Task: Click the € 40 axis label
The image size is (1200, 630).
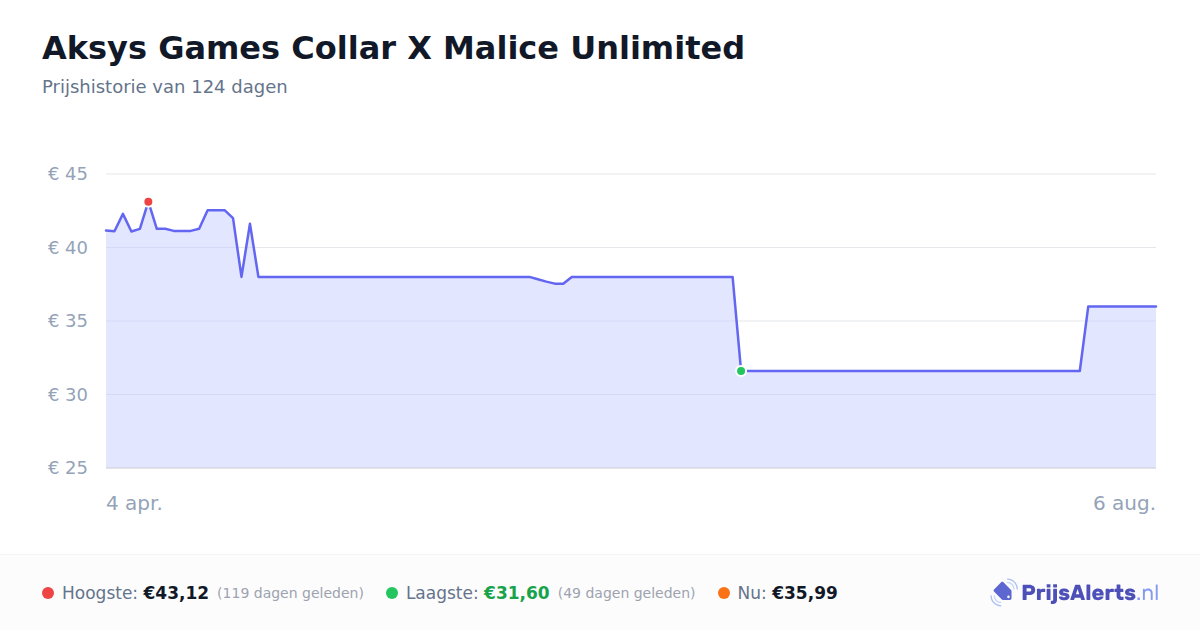Action: point(68,248)
